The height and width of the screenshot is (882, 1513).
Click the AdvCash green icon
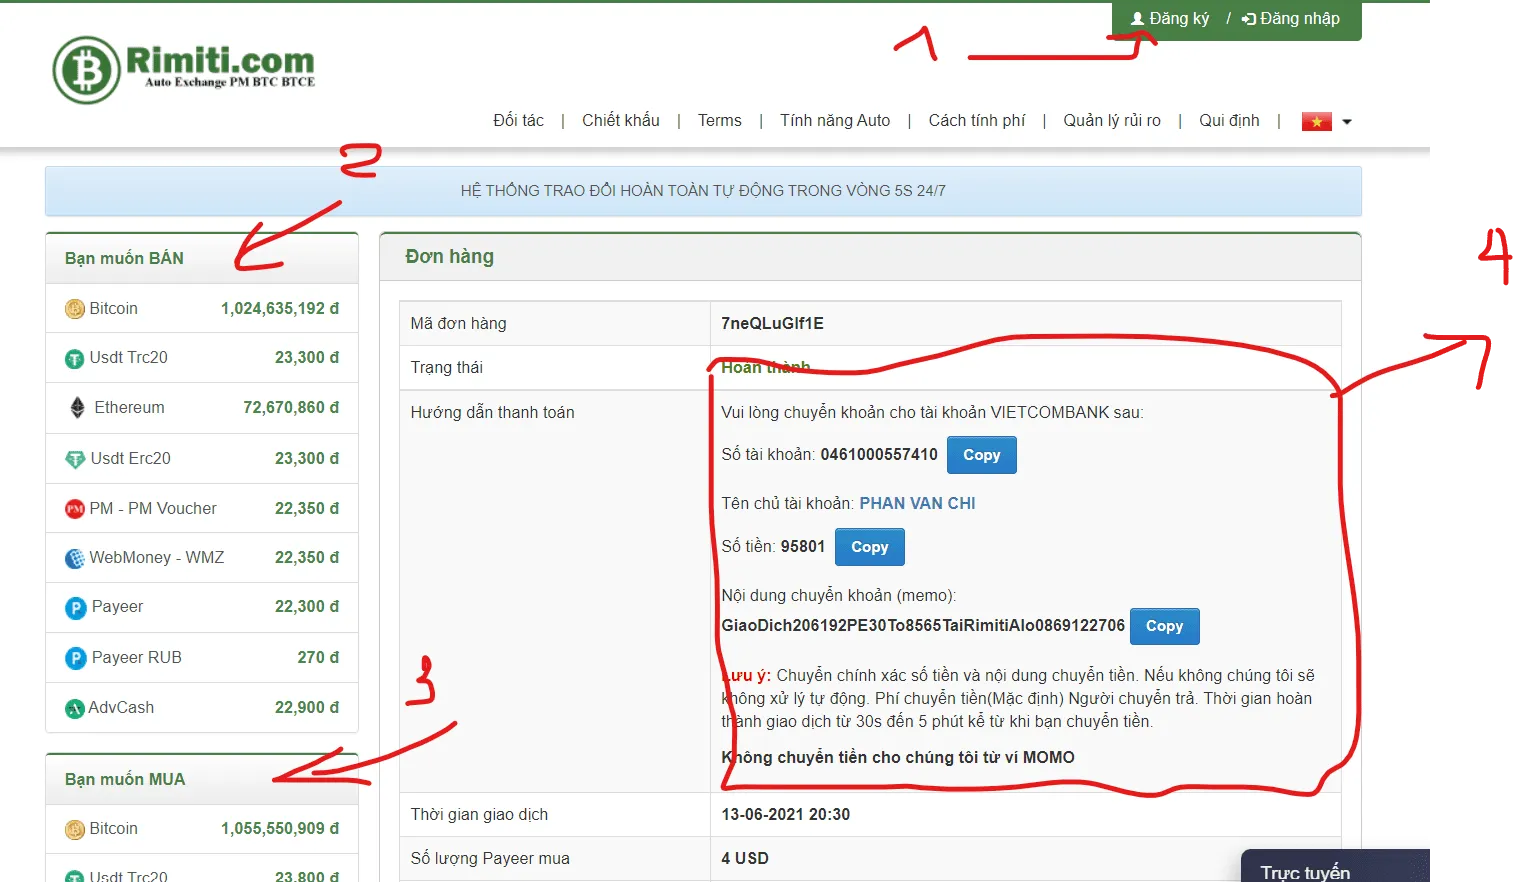tap(75, 708)
